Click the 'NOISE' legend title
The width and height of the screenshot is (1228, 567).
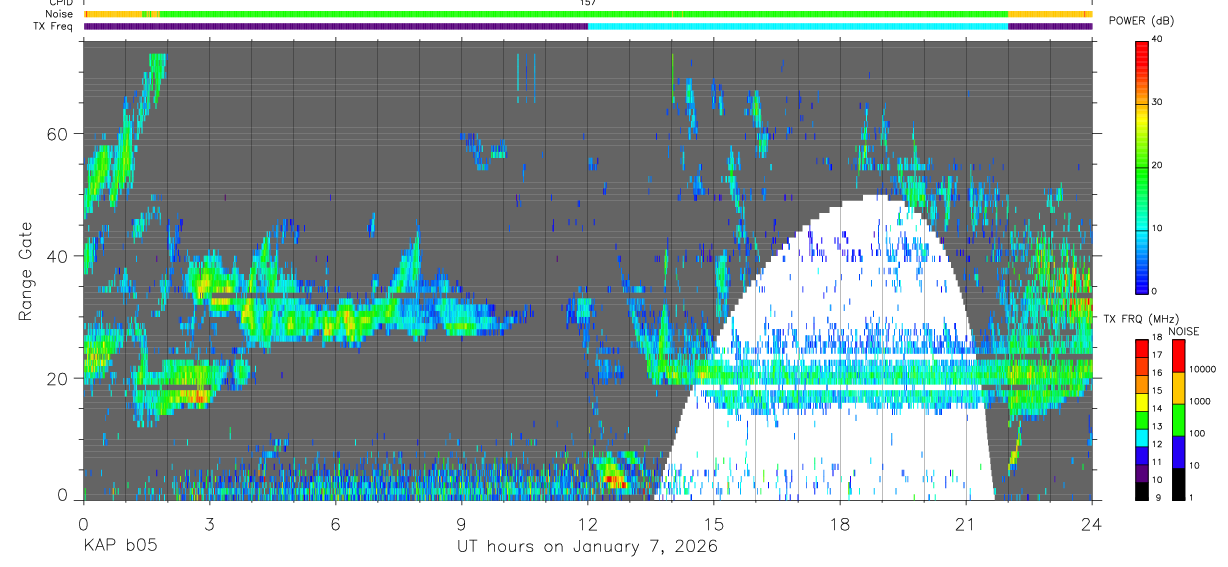point(1184,331)
